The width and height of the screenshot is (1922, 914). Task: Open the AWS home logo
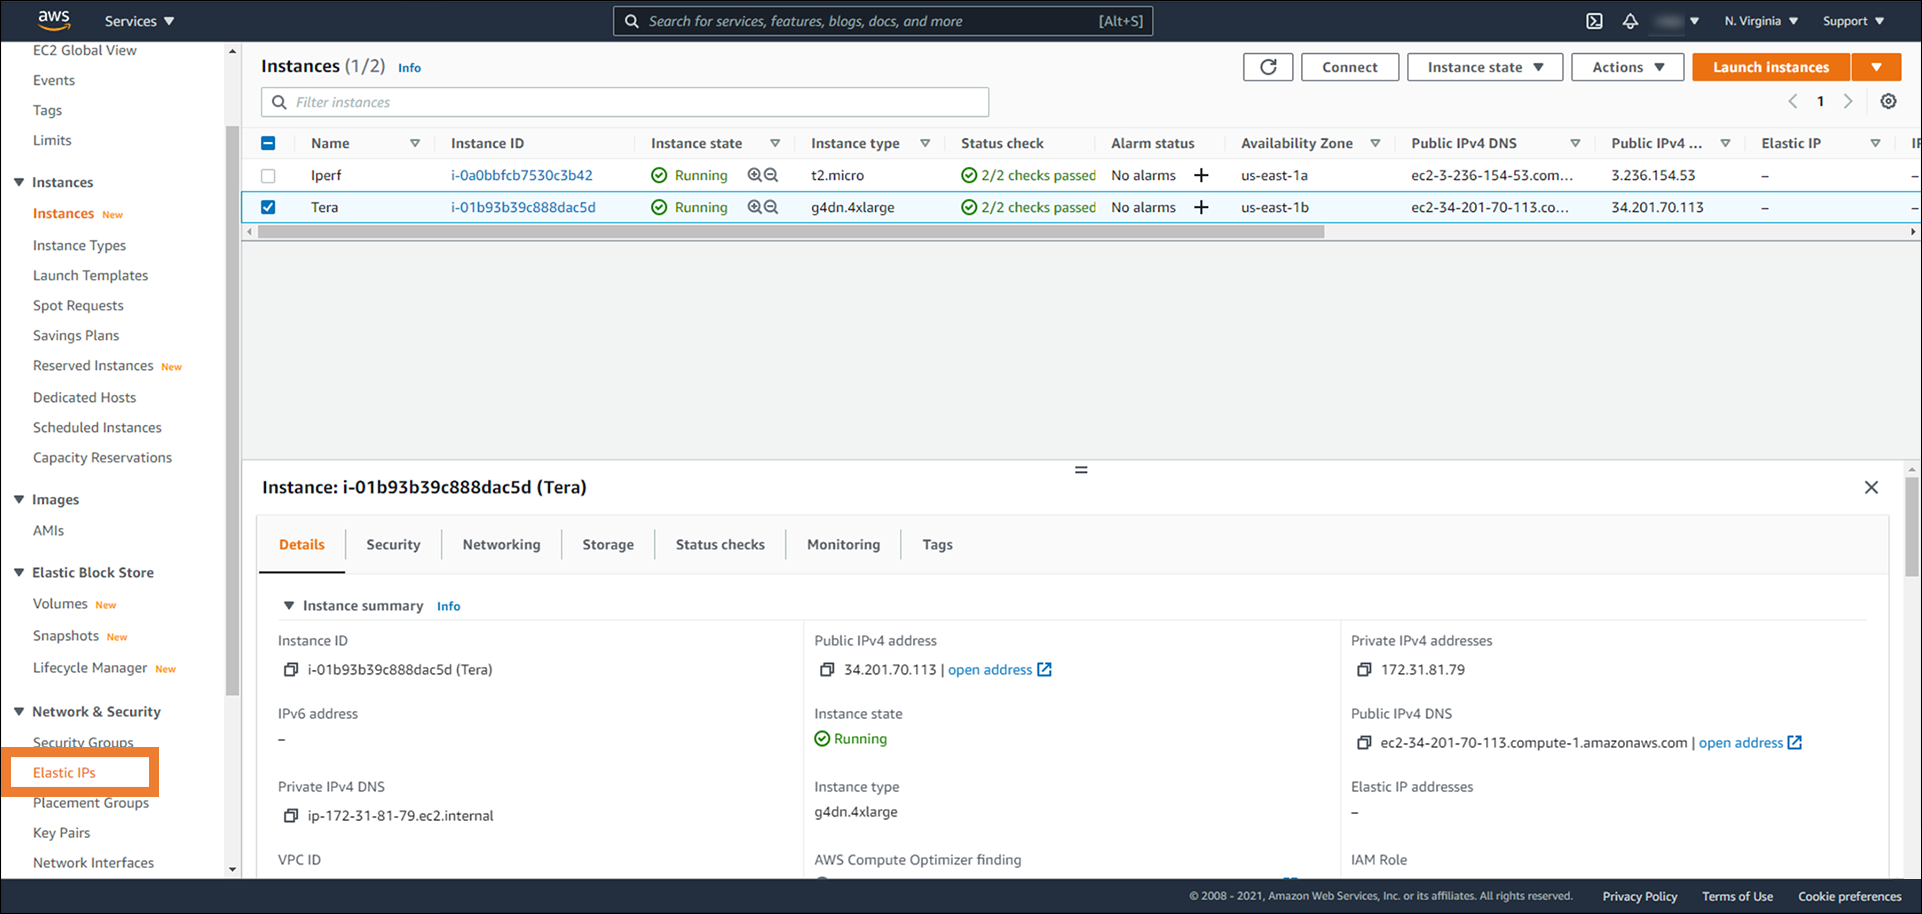[x=54, y=20]
